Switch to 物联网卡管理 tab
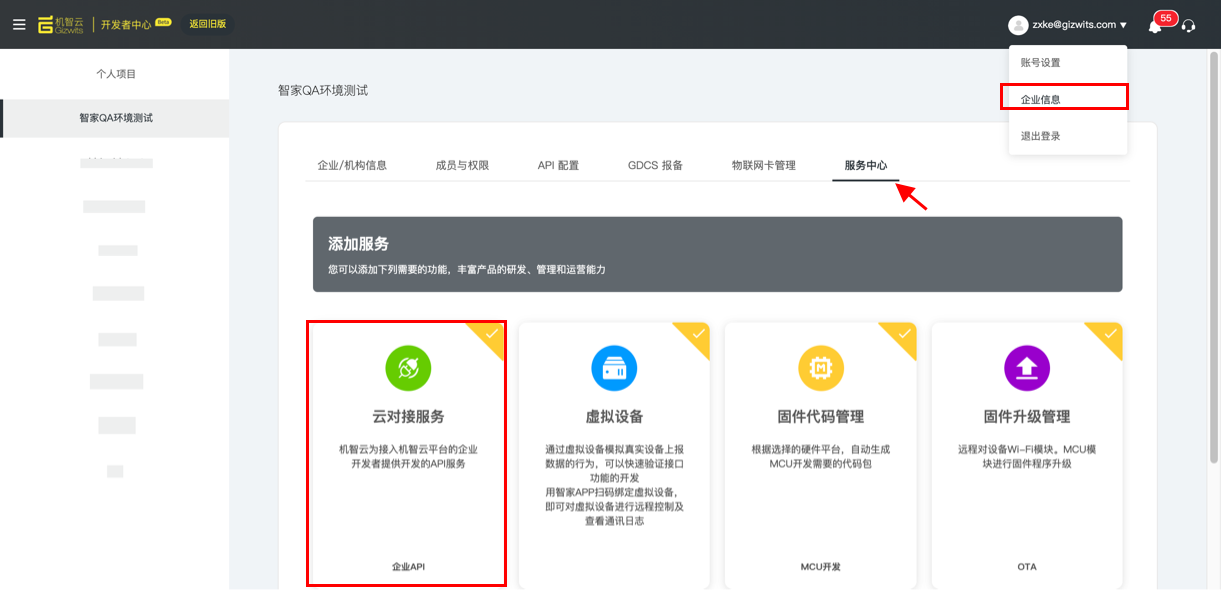 (764, 165)
